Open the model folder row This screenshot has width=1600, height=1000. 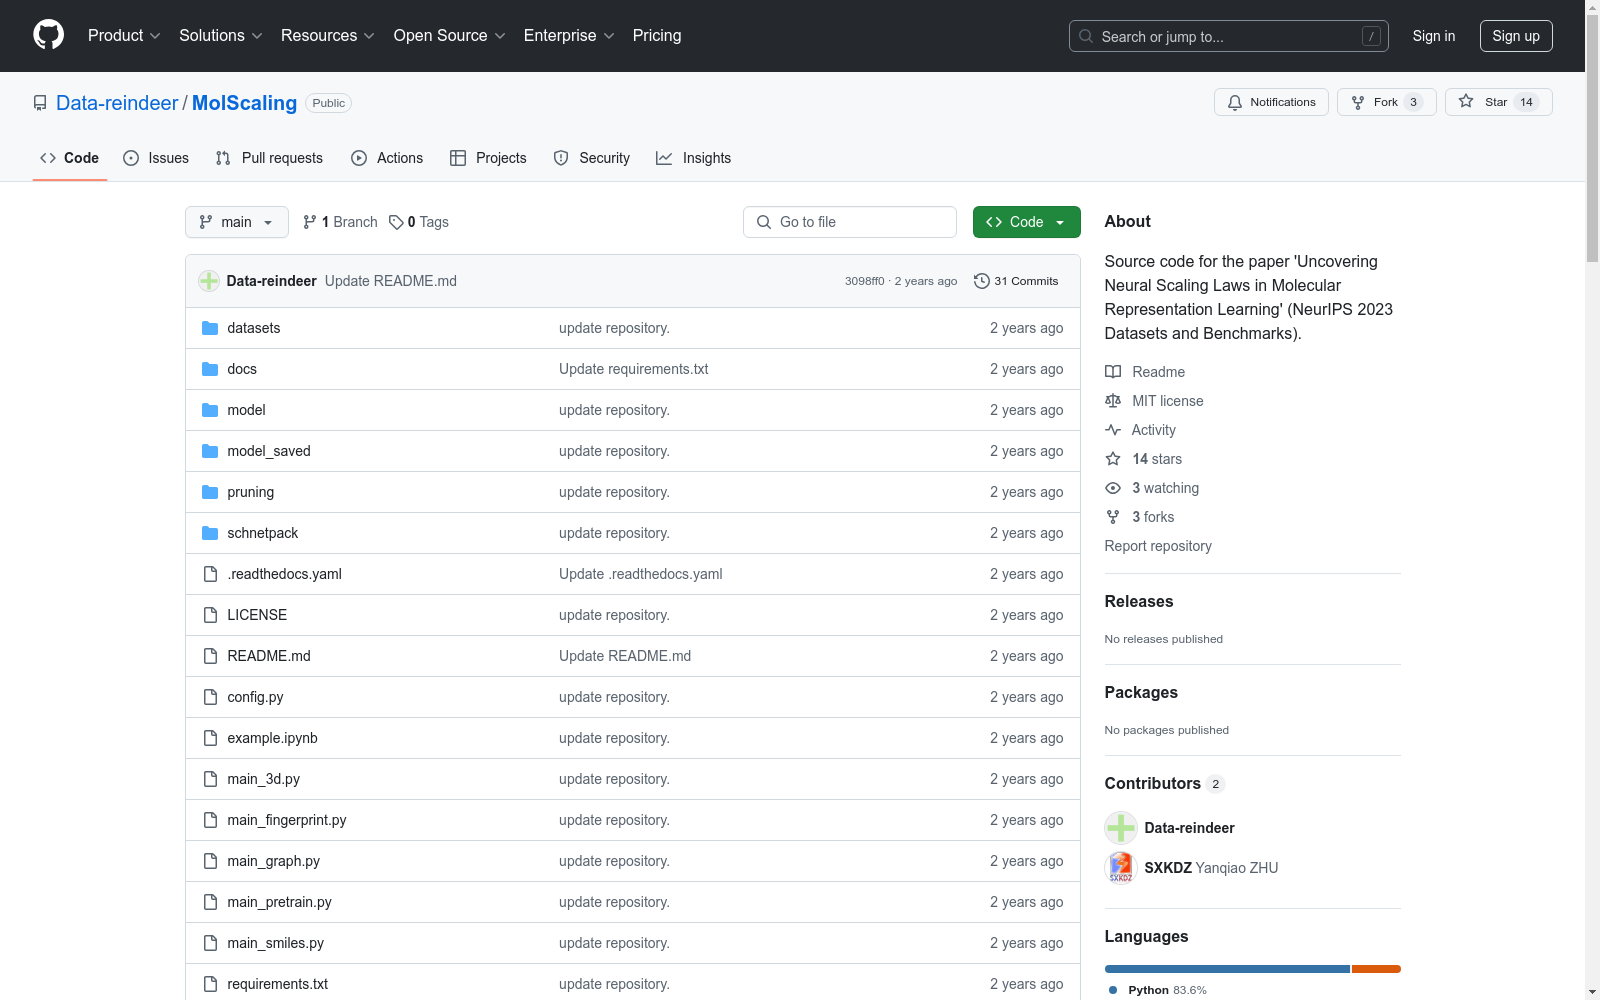pyautogui.click(x=632, y=410)
